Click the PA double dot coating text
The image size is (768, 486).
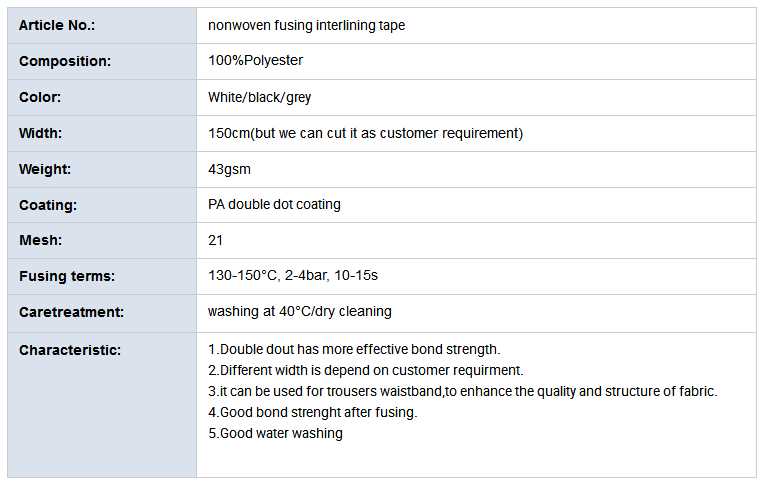274,205
